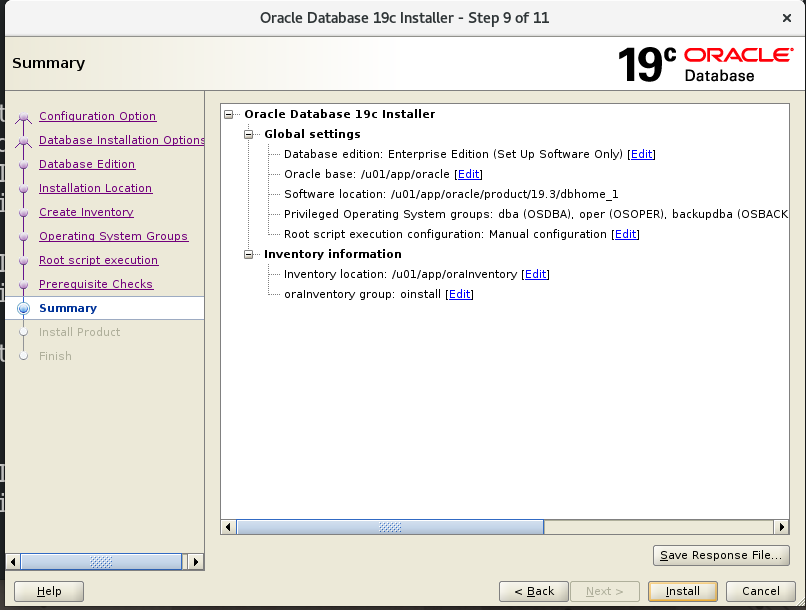The image size is (806, 610).
Task: Click left arrow of summary horizontal scrollbar
Action: point(229,527)
